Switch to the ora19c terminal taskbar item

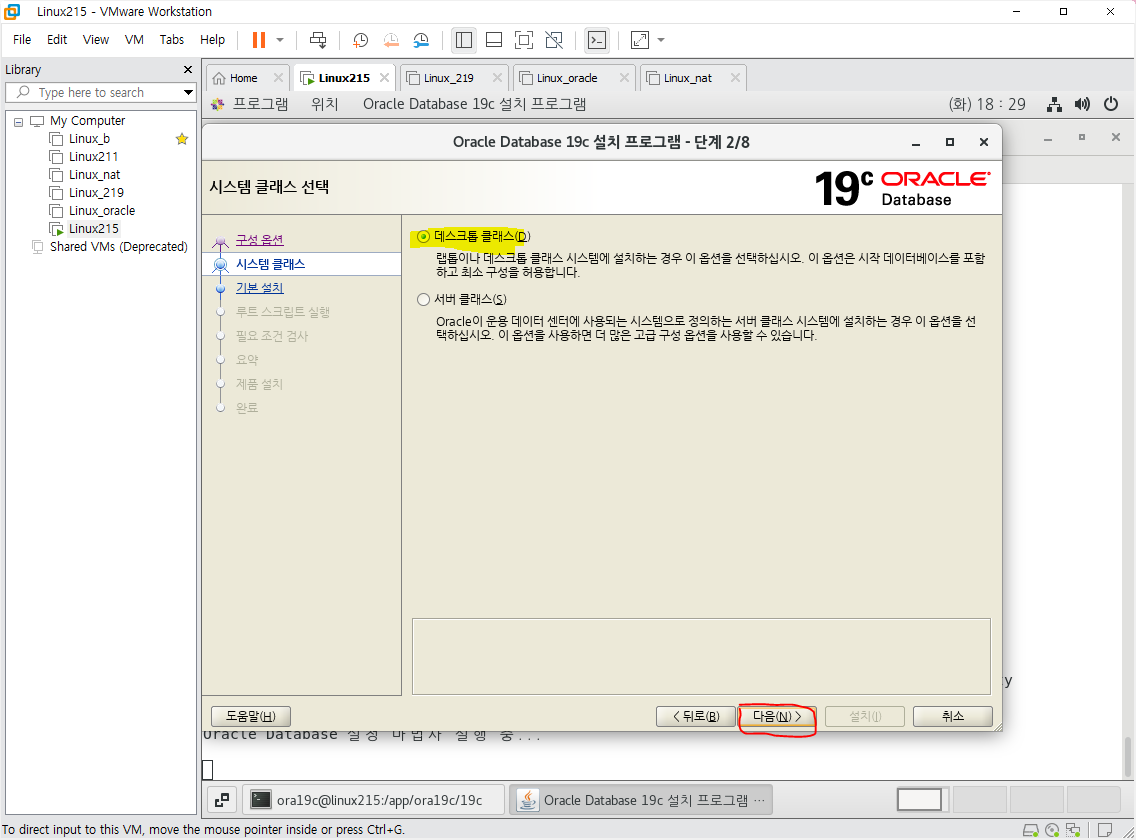click(374, 799)
